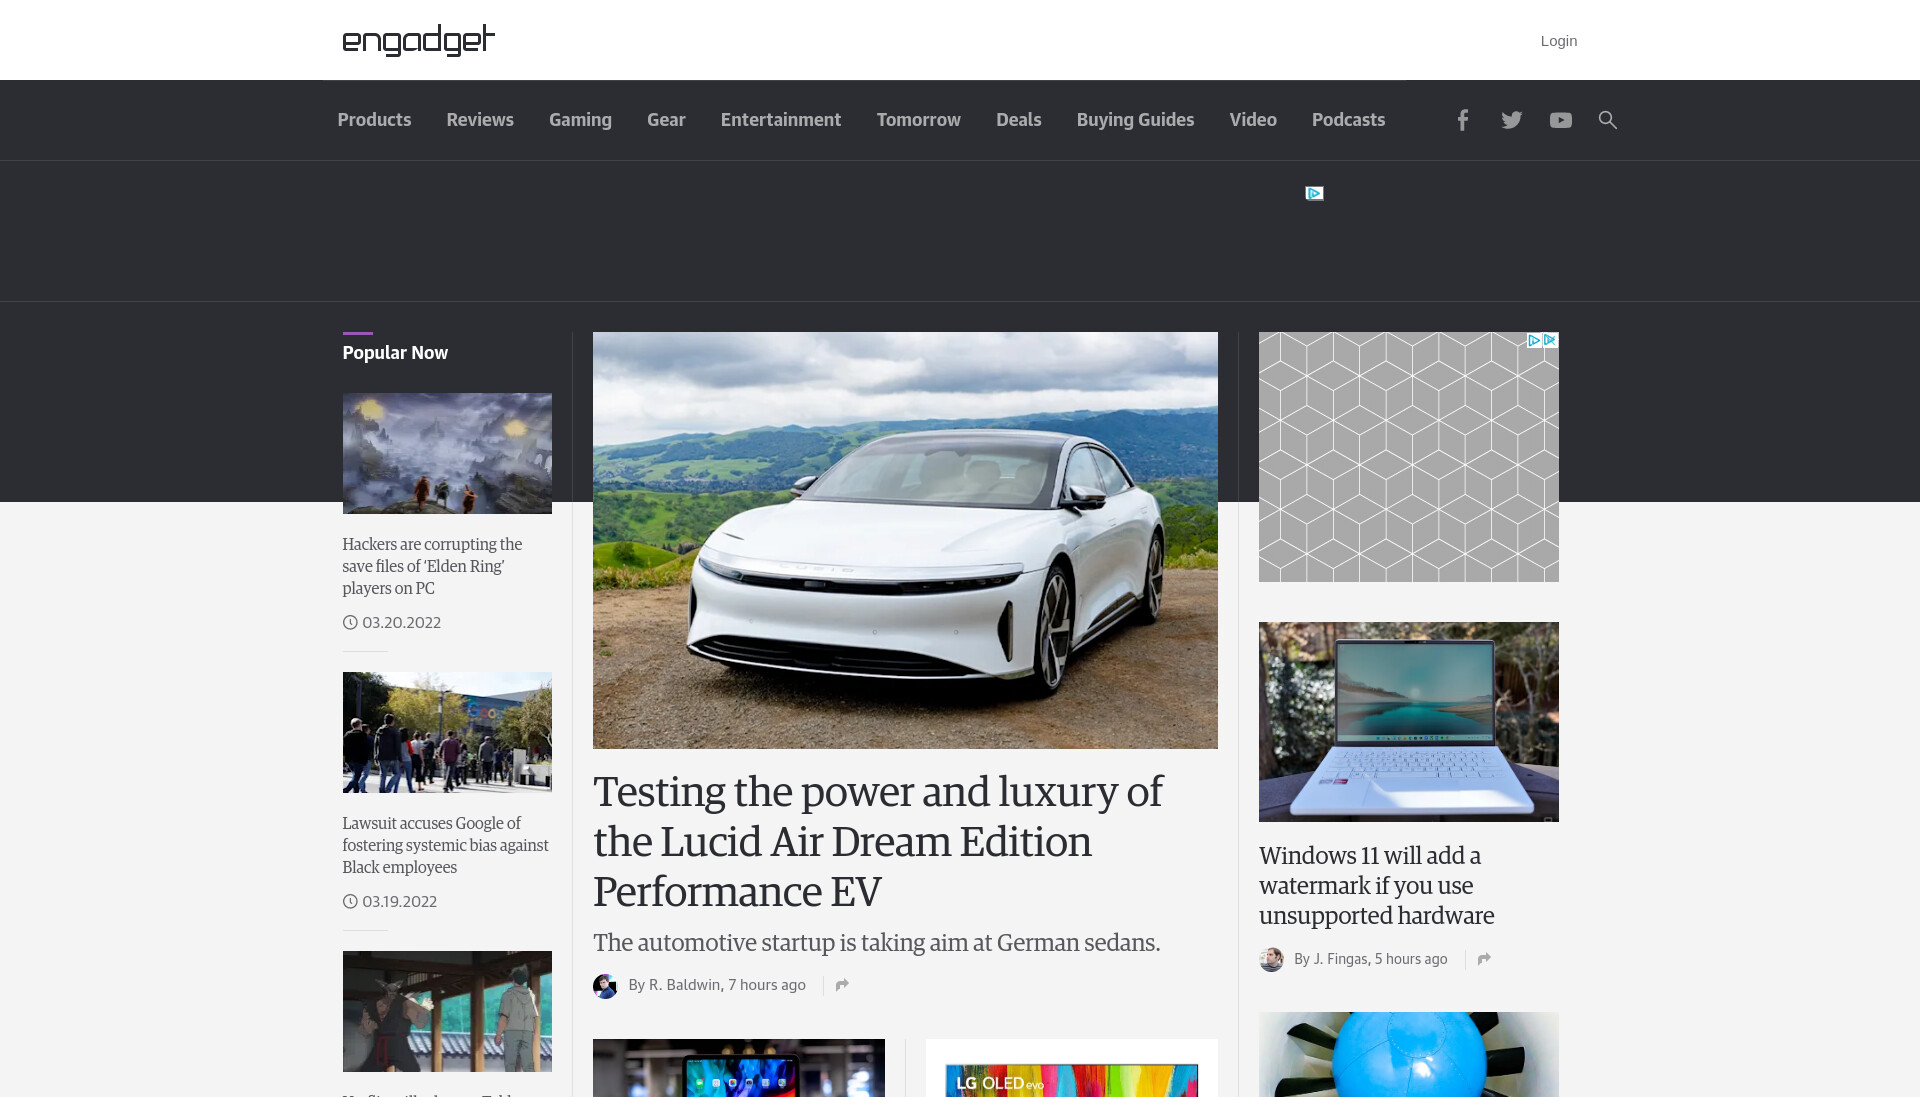Click the white laptop article image

[x=1408, y=722]
